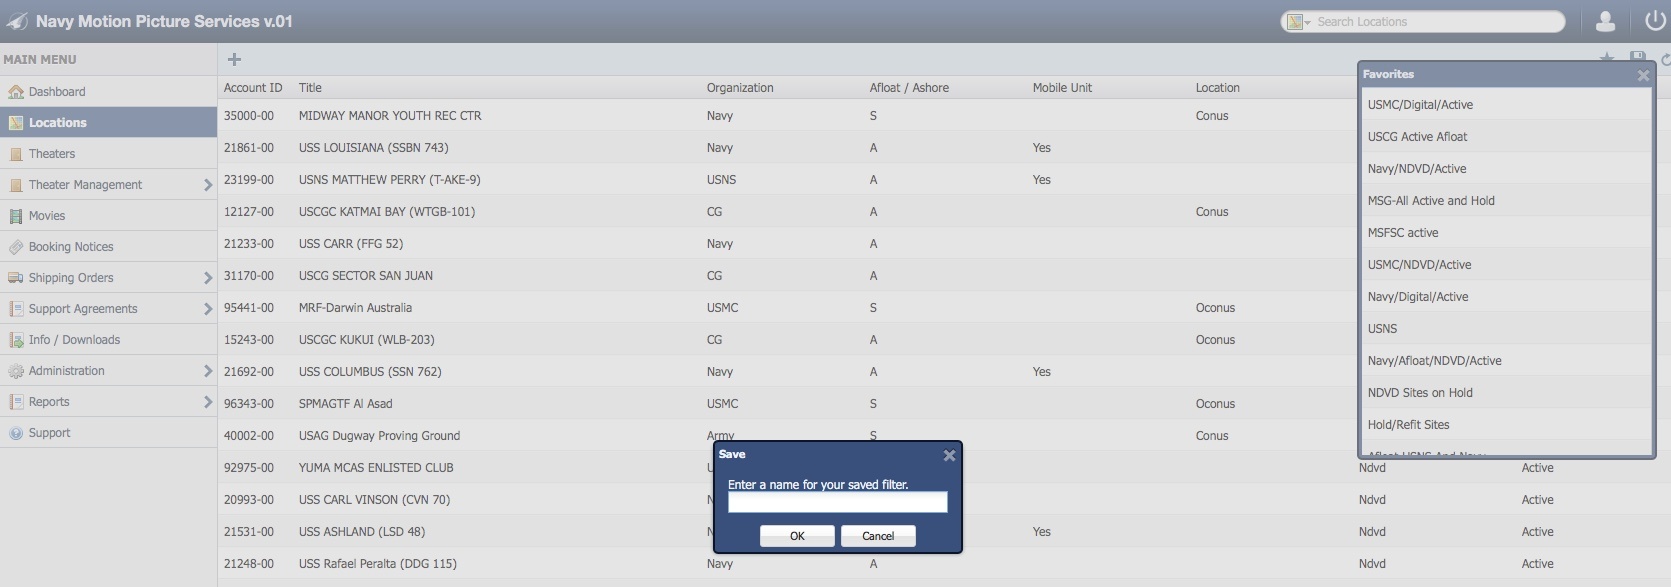The width and height of the screenshot is (1671, 587).
Task: Open the Theaters menu item
Action: (x=52, y=154)
